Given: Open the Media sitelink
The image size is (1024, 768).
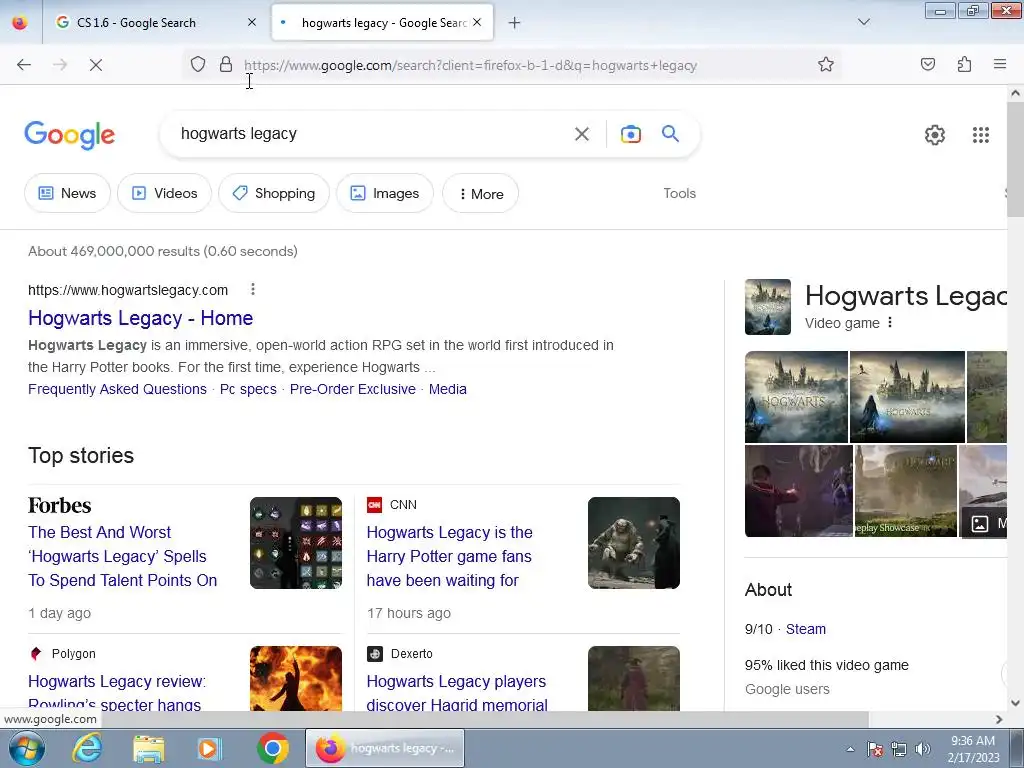Looking at the screenshot, I should coord(448,389).
